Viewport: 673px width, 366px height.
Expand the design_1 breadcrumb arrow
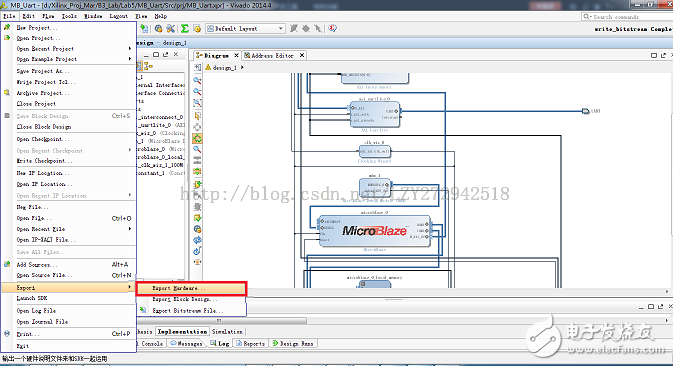tap(242, 67)
